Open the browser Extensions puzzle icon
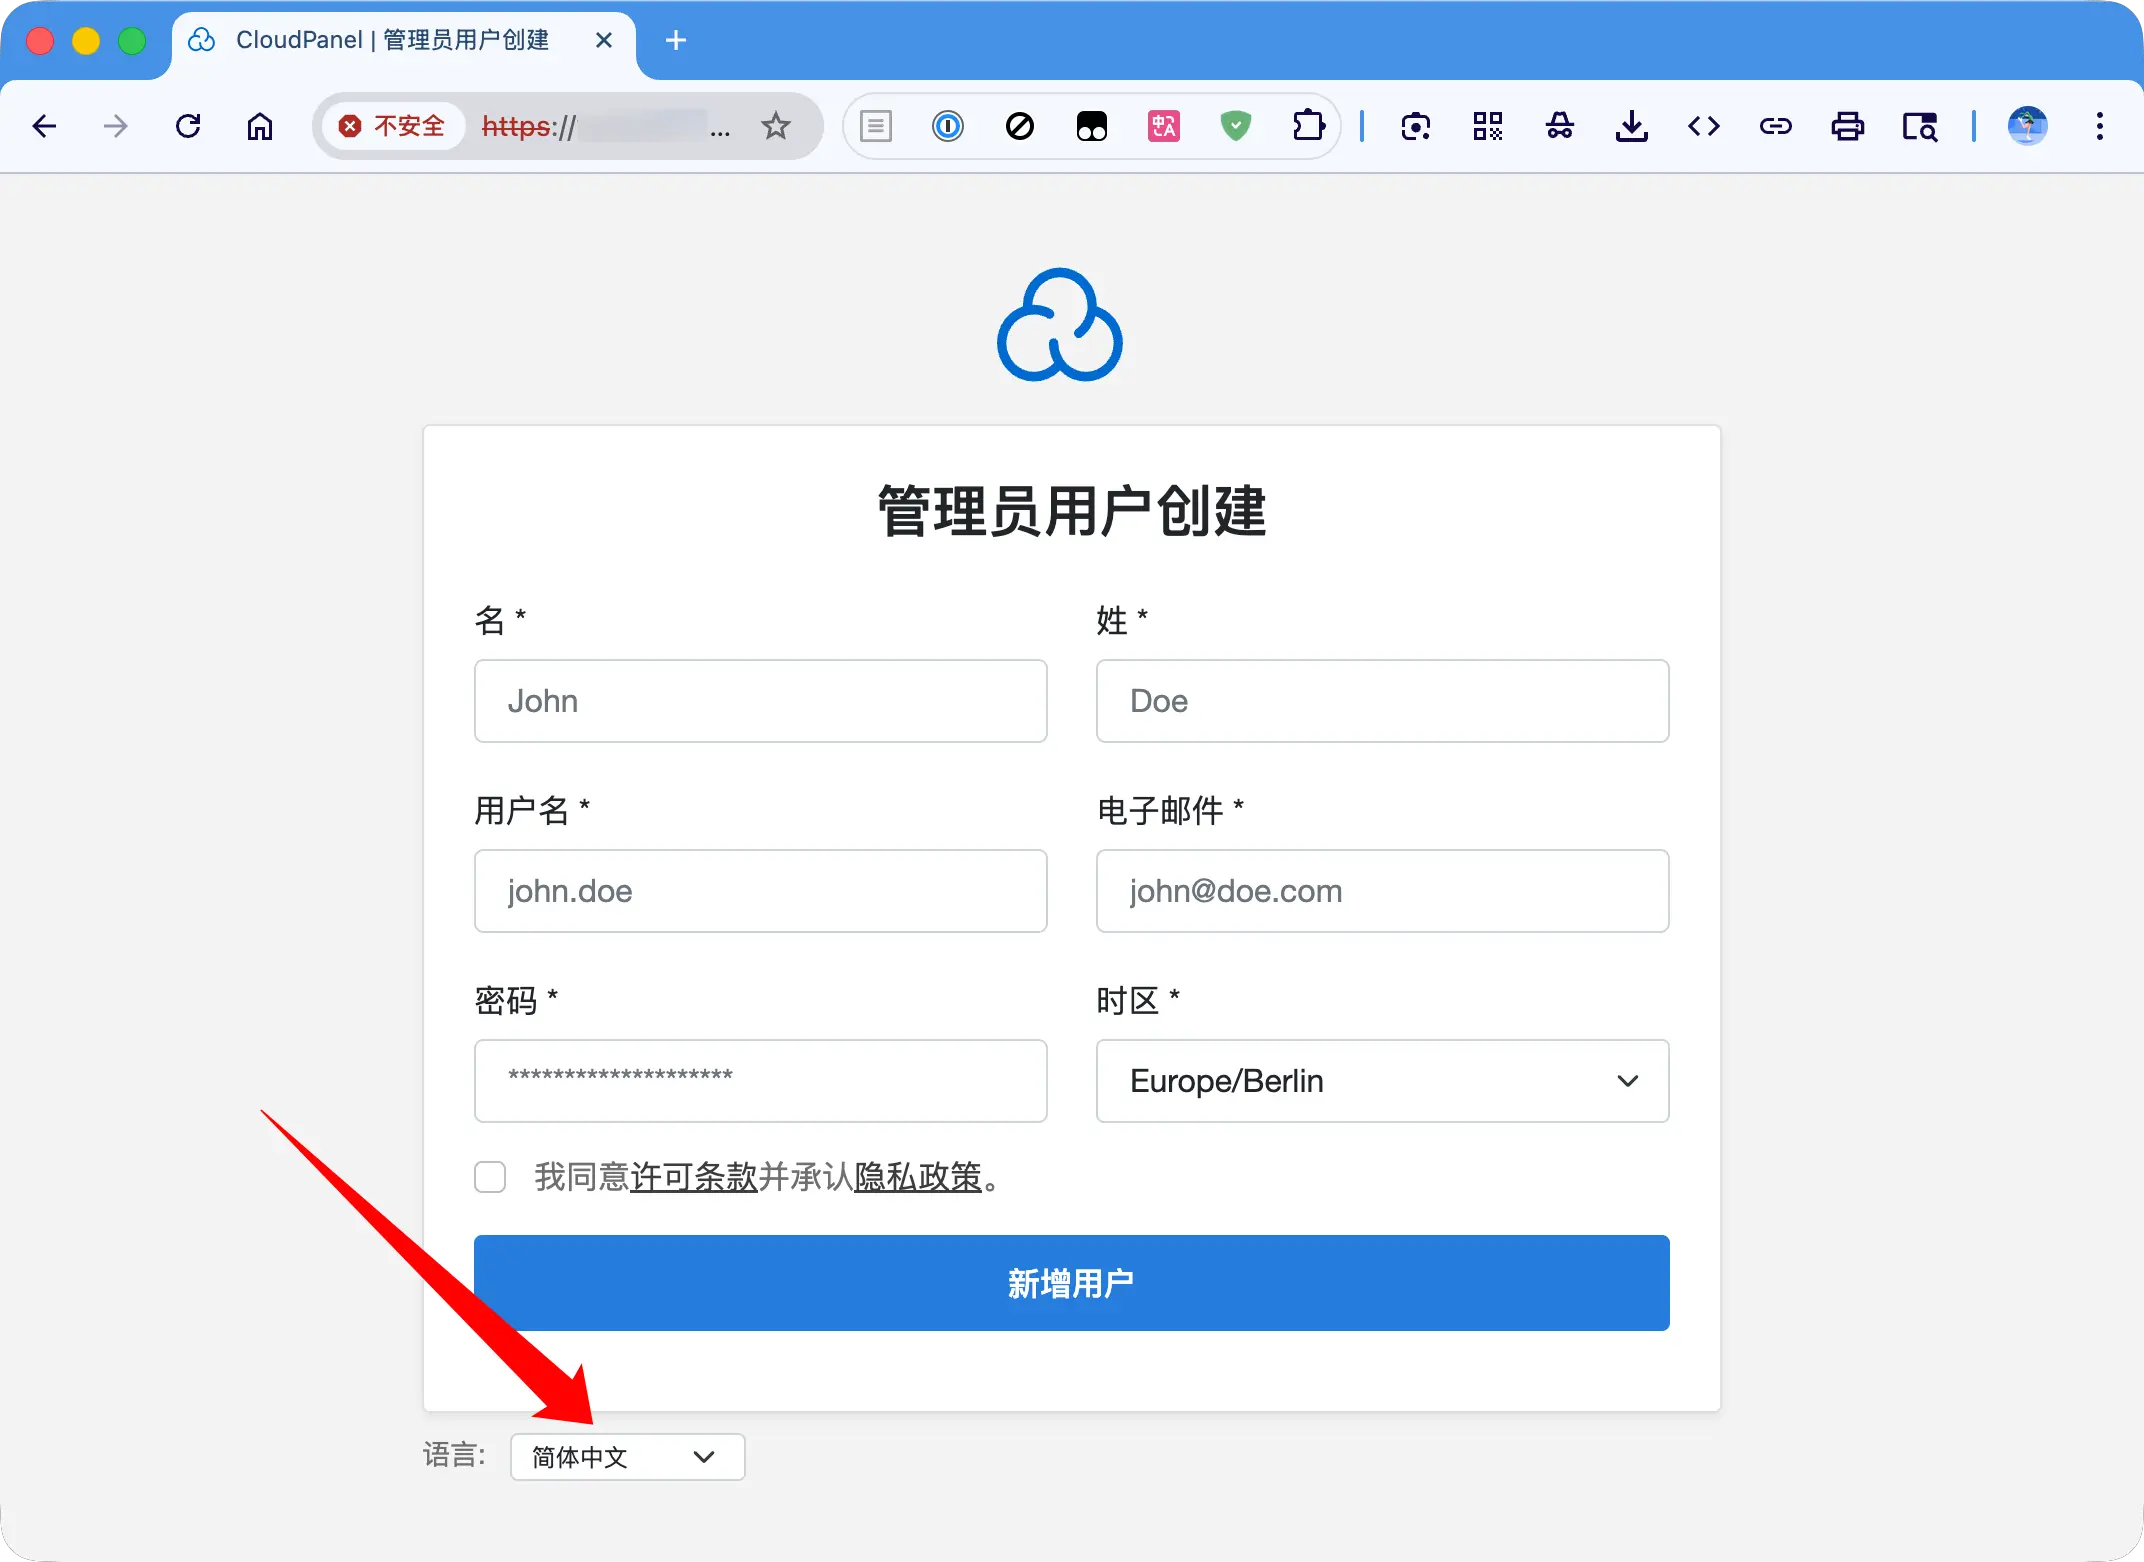This screenshot has height=1562, width=2144. [1308, 126]
